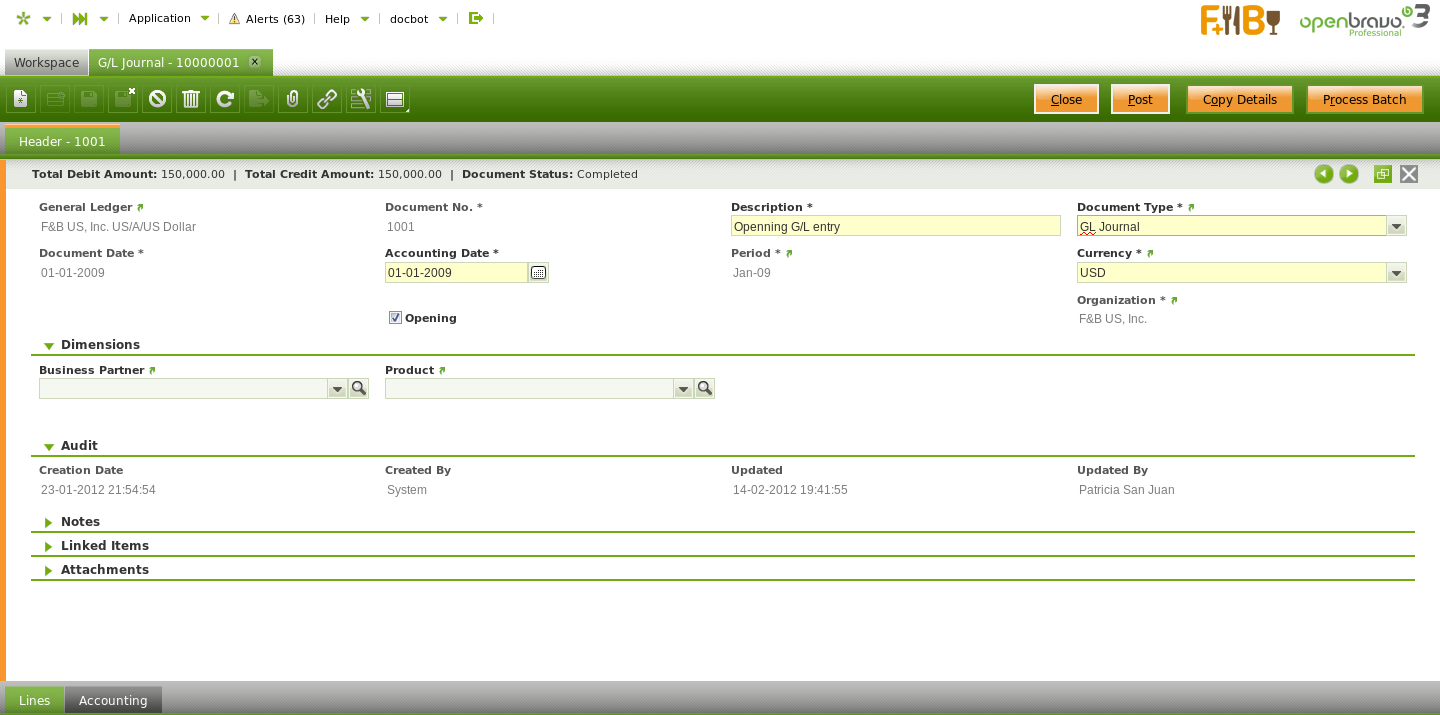Open attachments via the paperclip icon
This screenshot has height=715, width=1440.
coord(293,99)
